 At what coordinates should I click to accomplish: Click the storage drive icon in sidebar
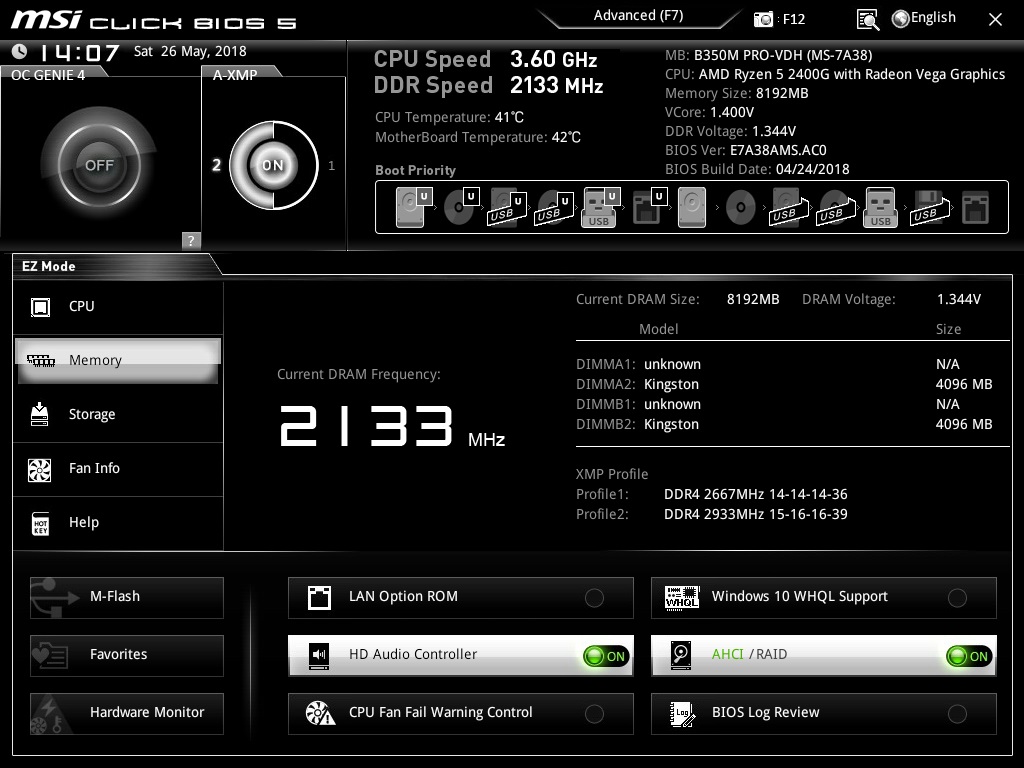pyautogui.click(x=39, y=414)
